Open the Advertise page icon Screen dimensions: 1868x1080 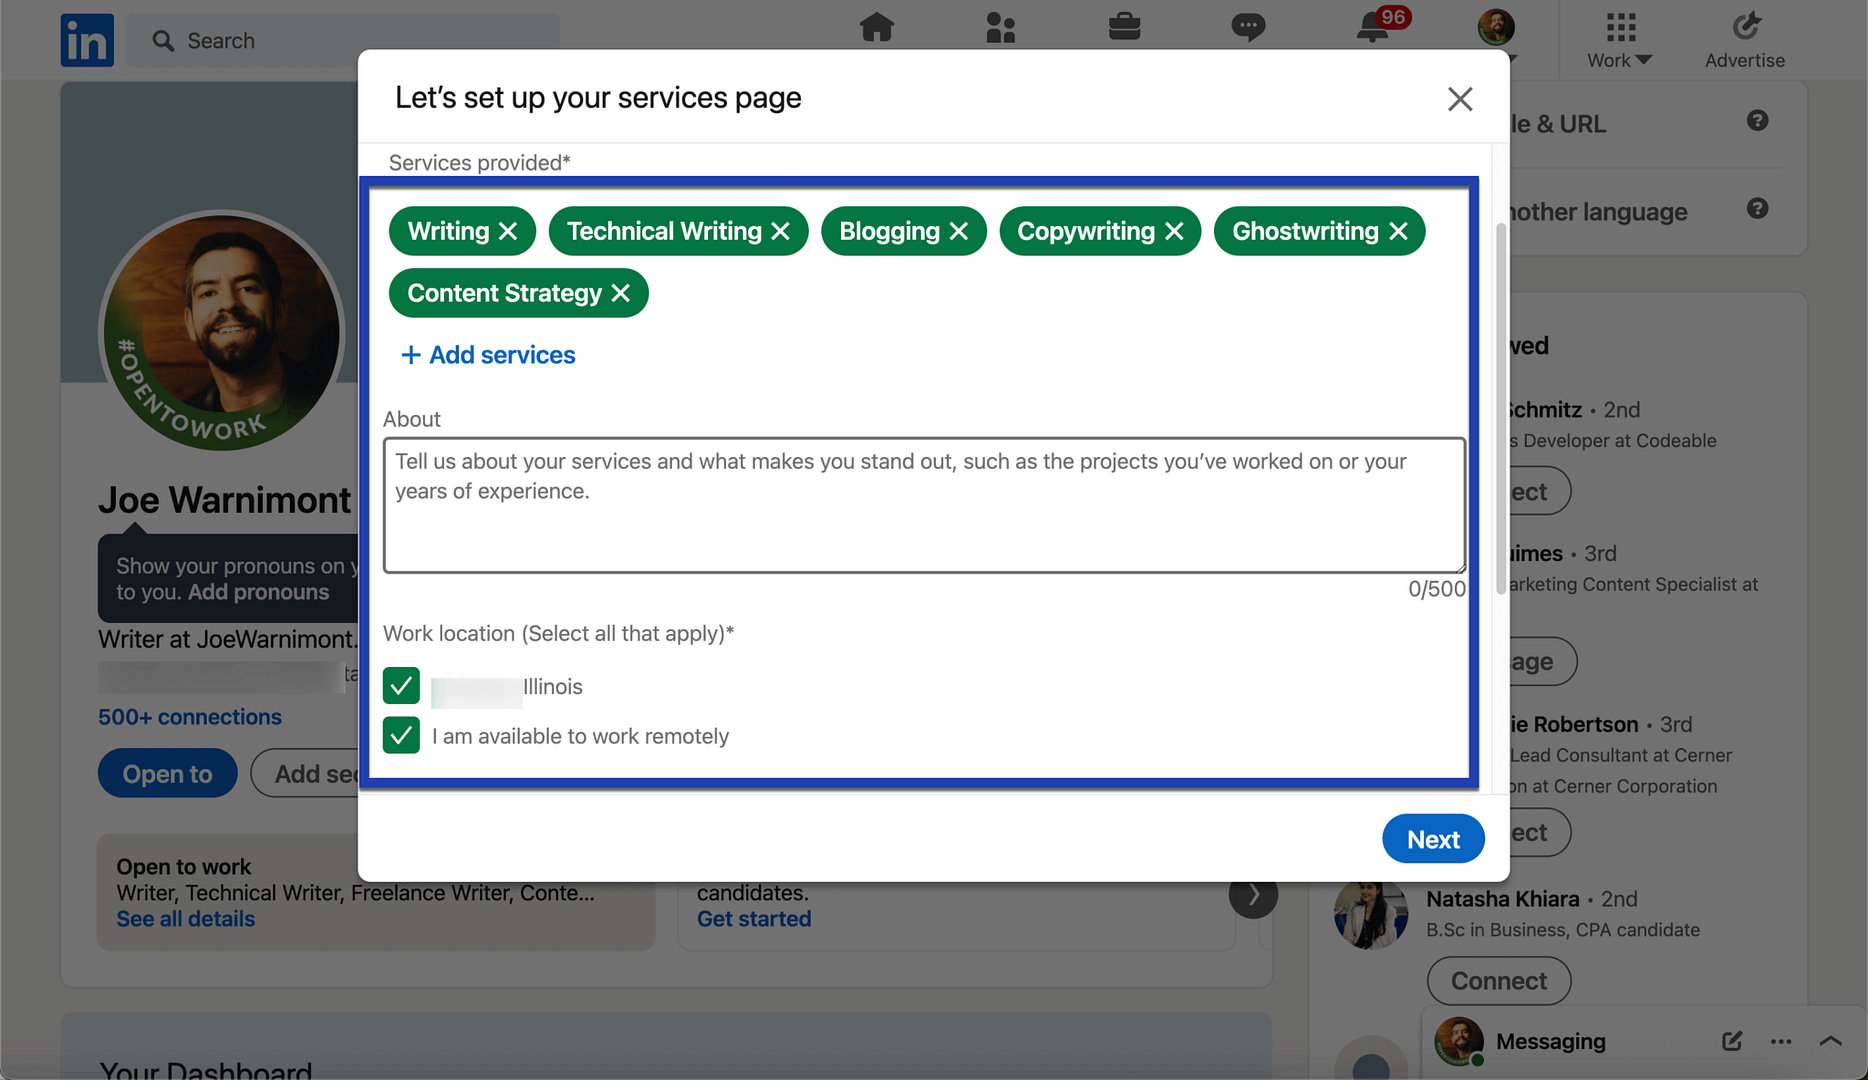pos(1744,27)
